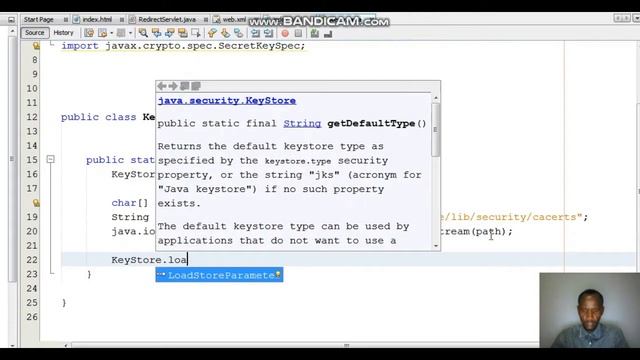Viewport: 640px width, 360px height.
Task: Stop Macro Recording icon
Action: point(298,33)
